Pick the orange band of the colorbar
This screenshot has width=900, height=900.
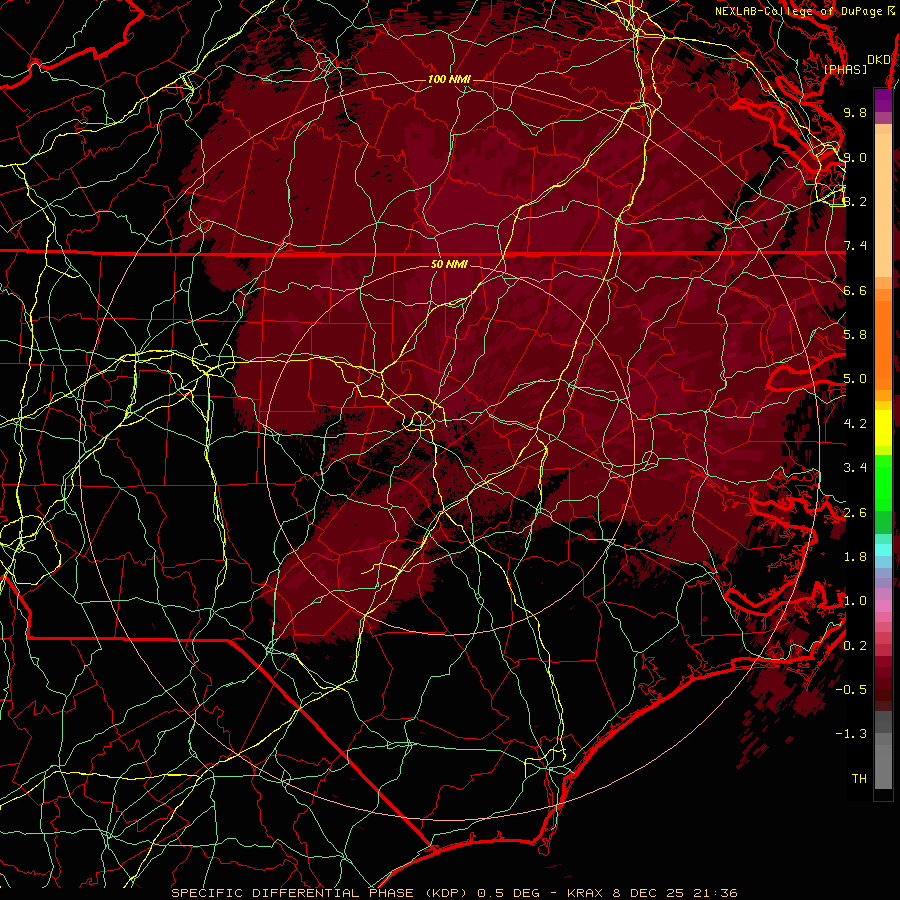883,344
